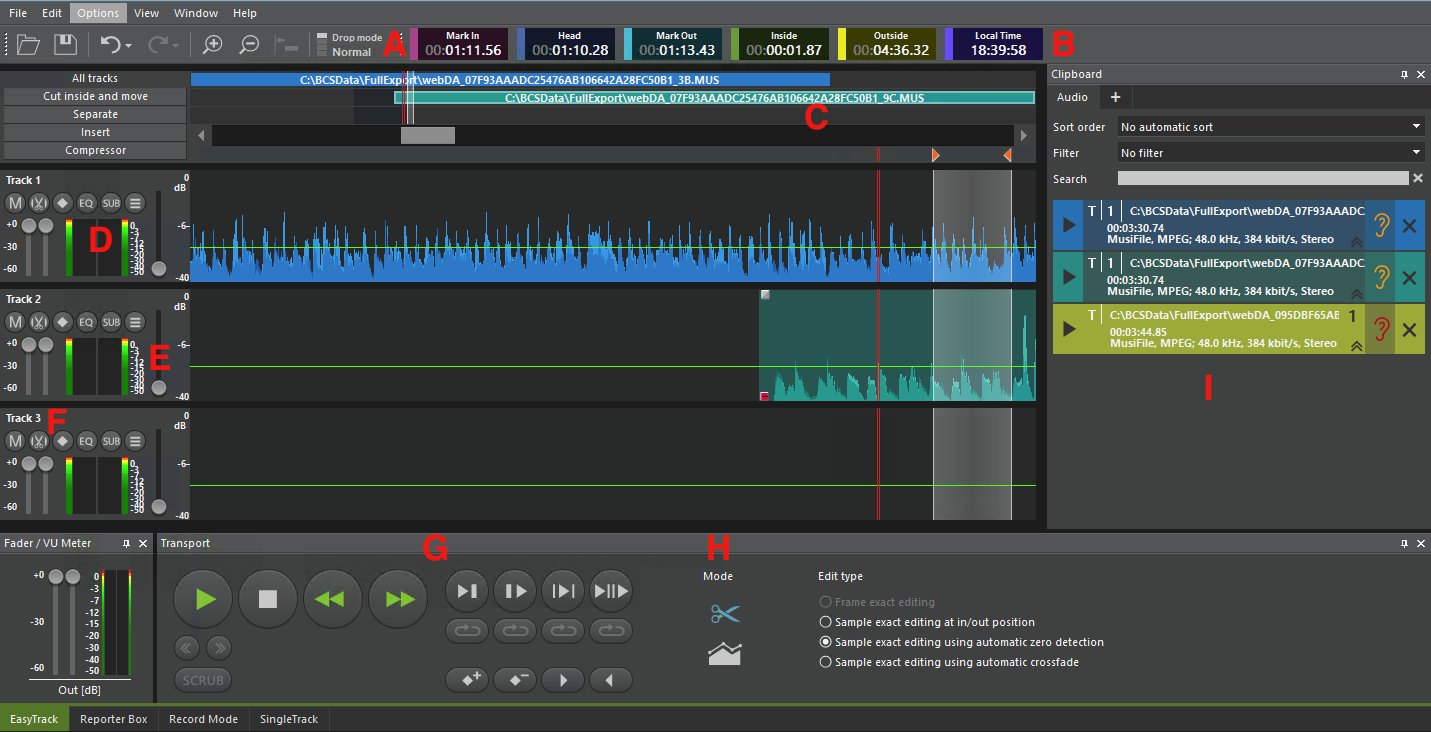The image size is (1431, 732).
Task: Click the Undo icon in the toolbar
Action: tap(108, 45)
